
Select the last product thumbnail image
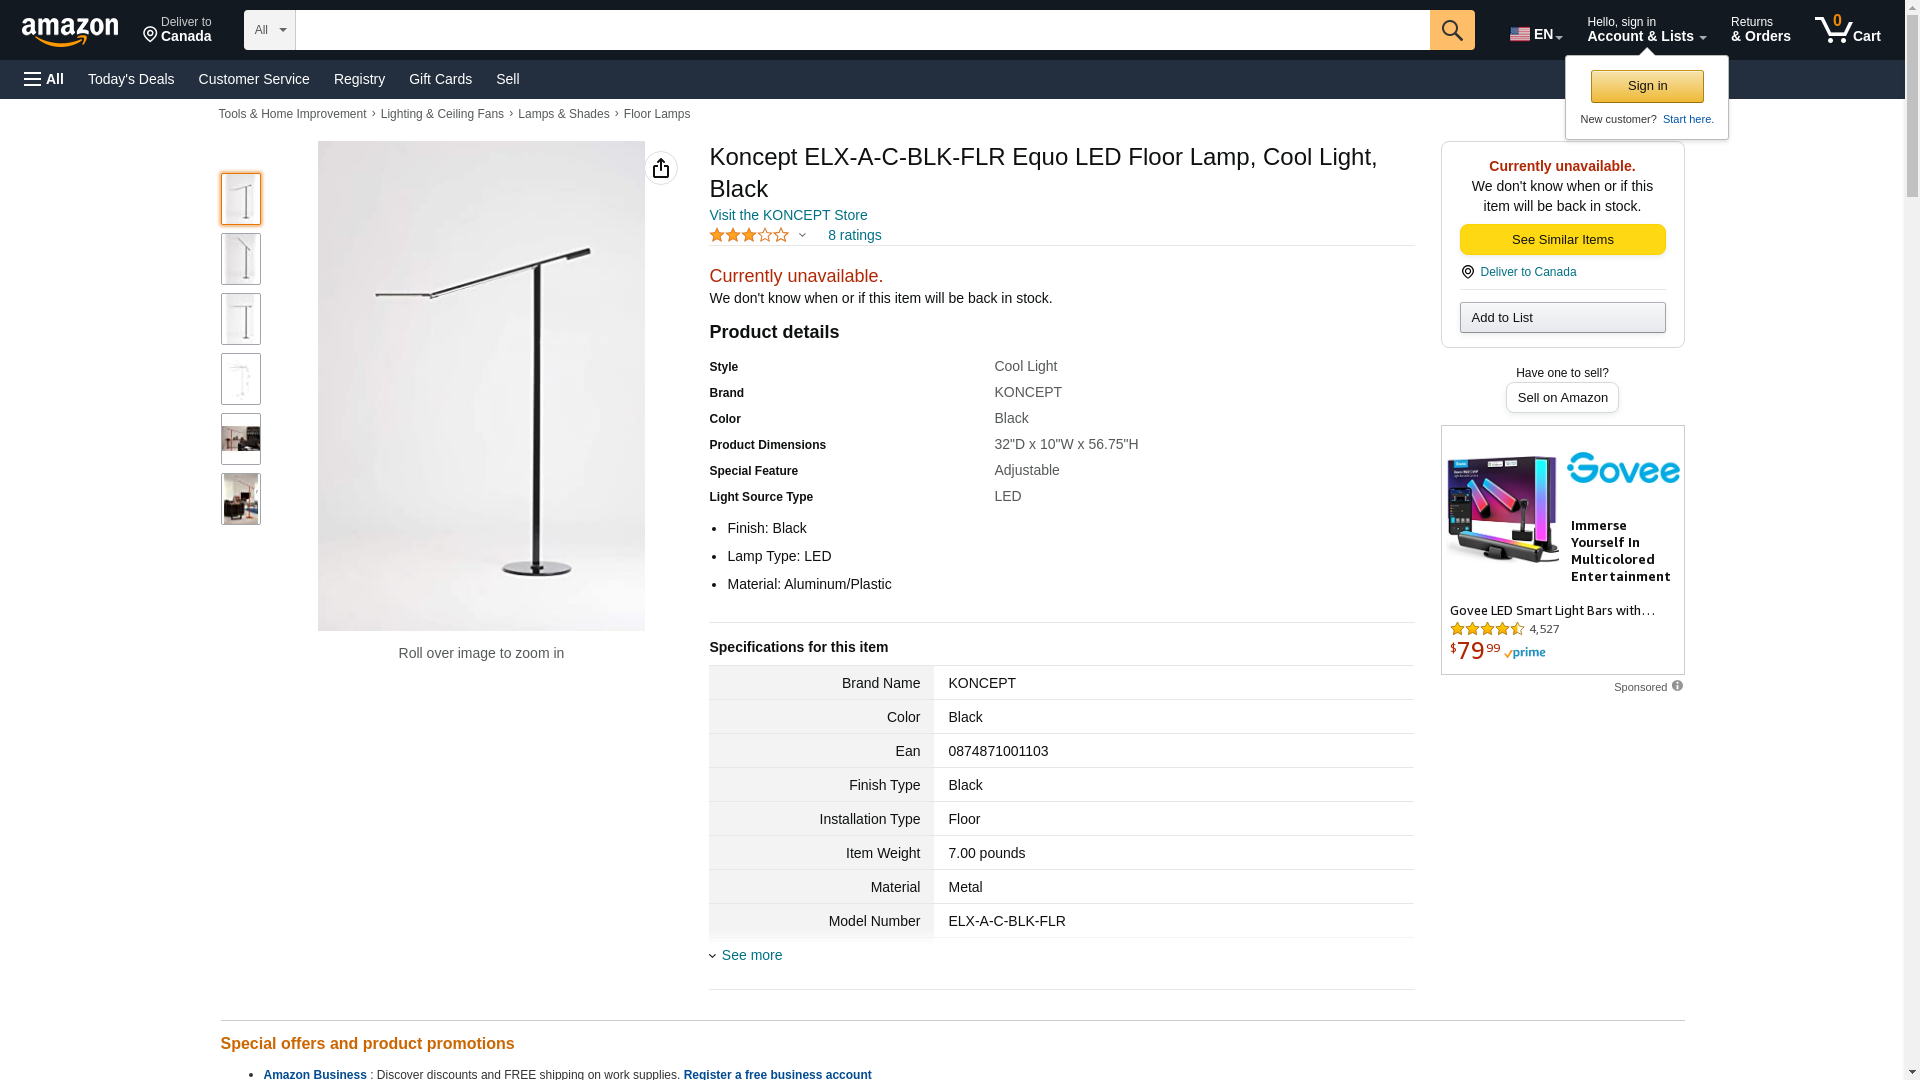tap(241, 499)
